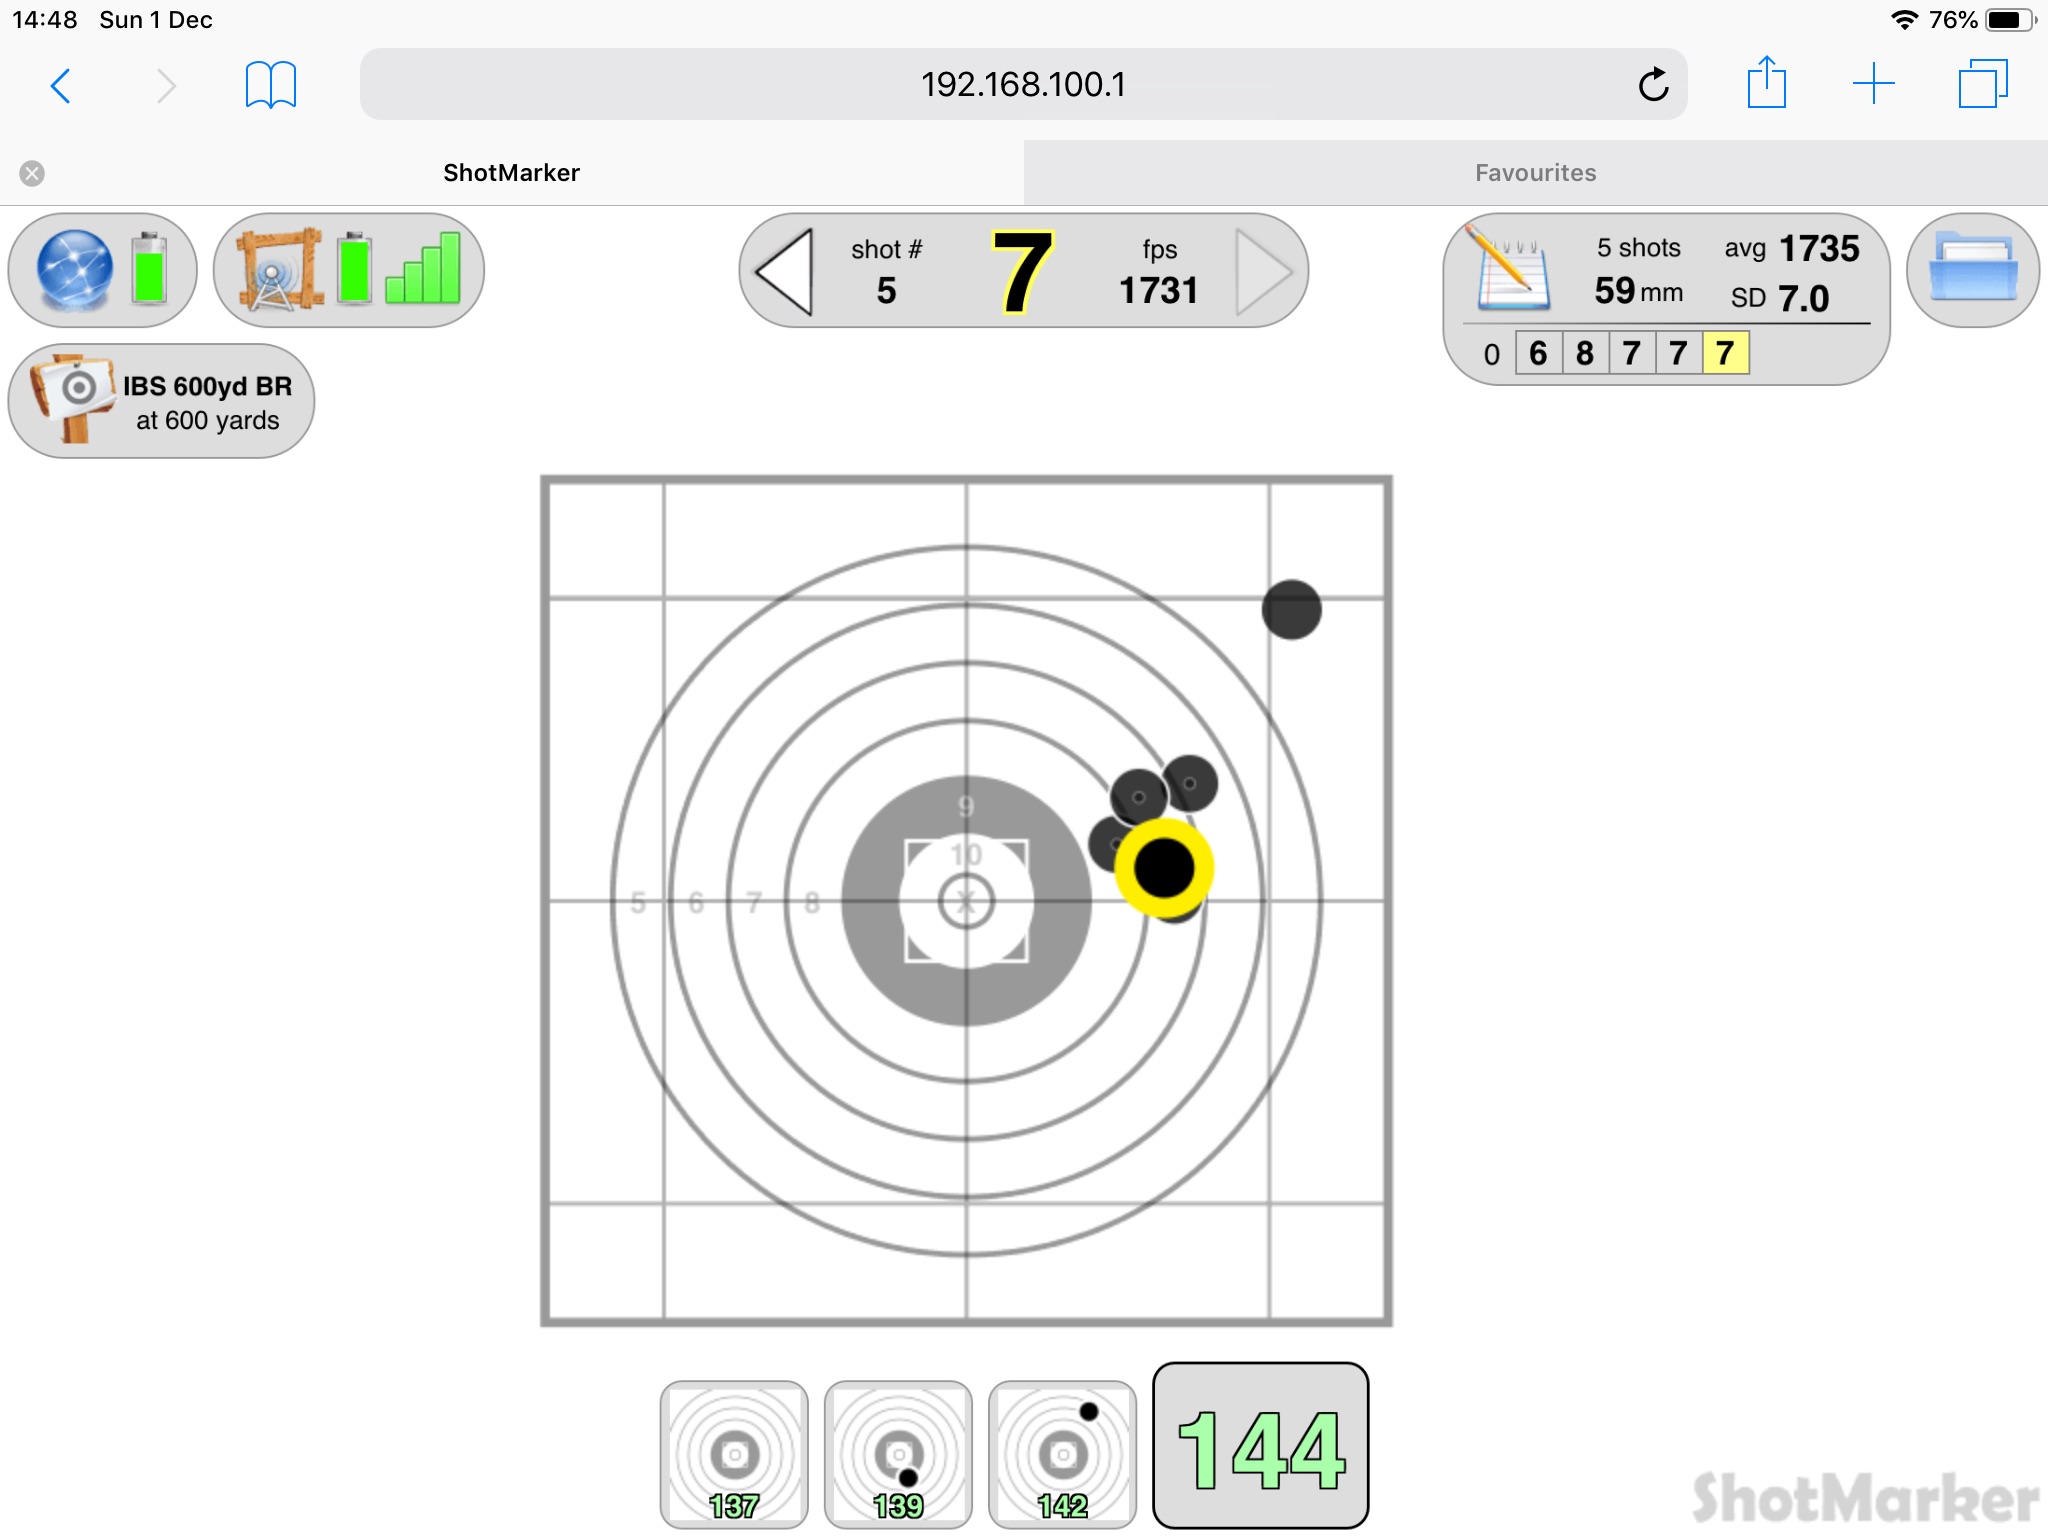Select score 8 in the shot list
This screenshot has height=1536, width=2048.
click(1585, 353)
